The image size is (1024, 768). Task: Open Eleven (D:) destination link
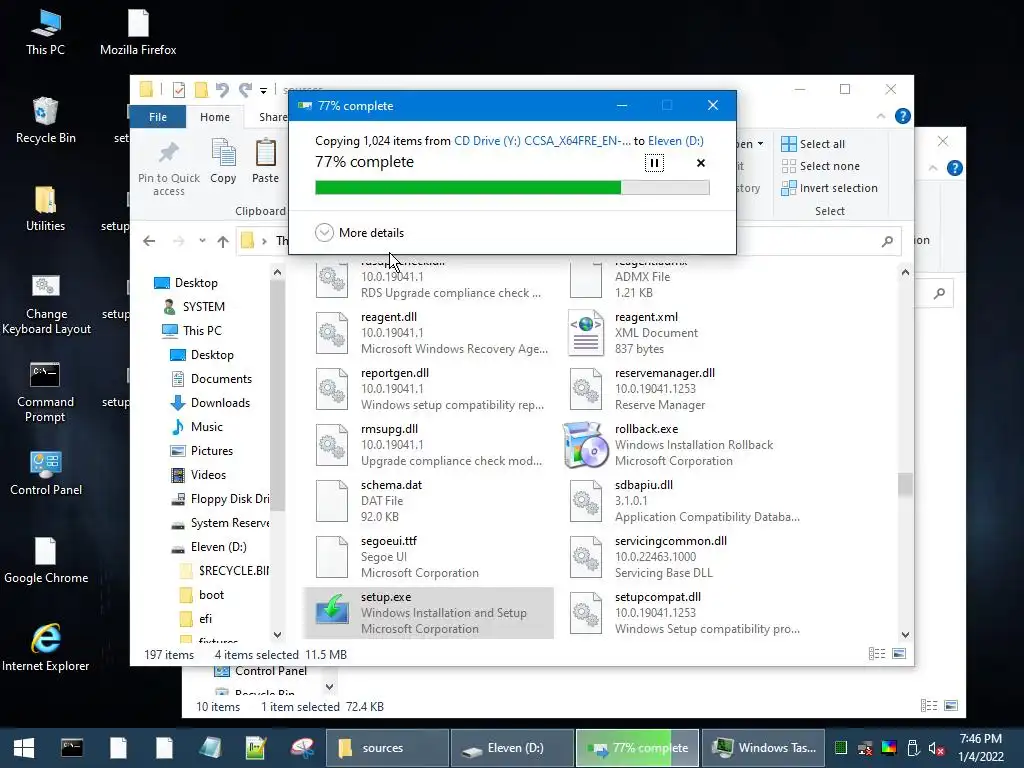tap(675, 140)
